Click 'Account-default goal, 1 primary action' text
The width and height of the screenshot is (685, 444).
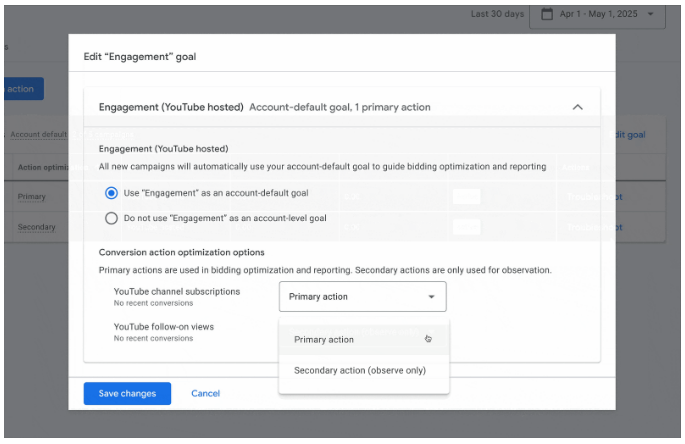(x=340, y=107)
